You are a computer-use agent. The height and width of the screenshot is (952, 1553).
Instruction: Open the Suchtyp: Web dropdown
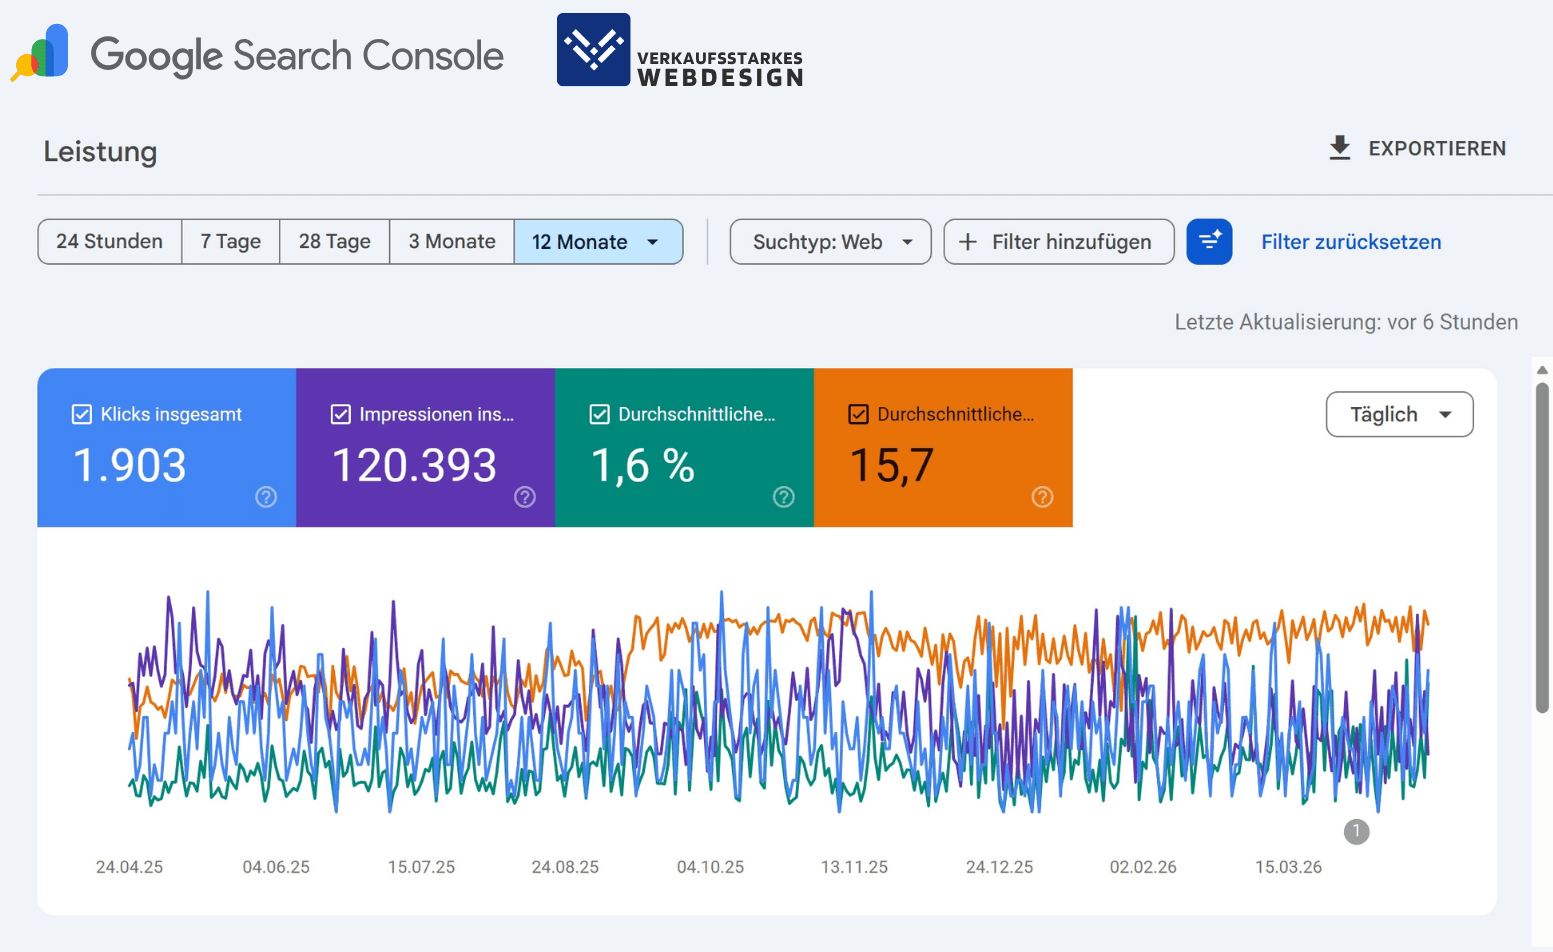coord(829,241)
